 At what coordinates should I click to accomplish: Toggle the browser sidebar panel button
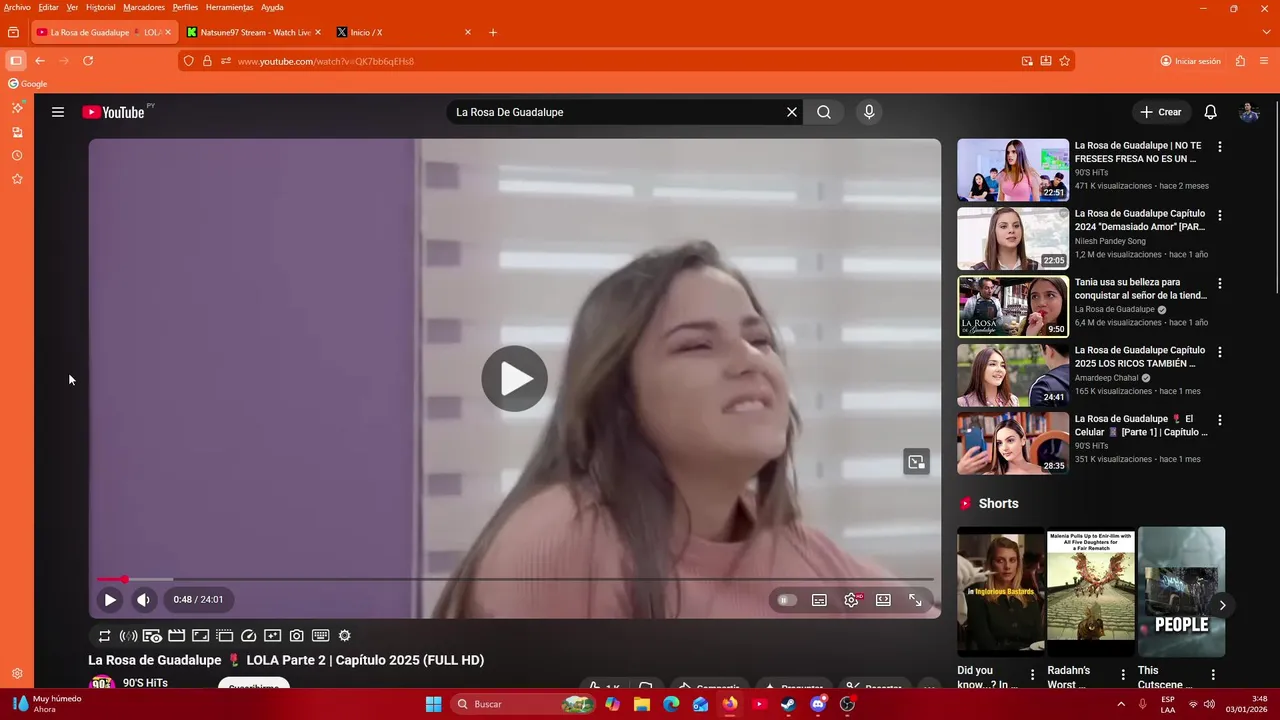point(15,61)
